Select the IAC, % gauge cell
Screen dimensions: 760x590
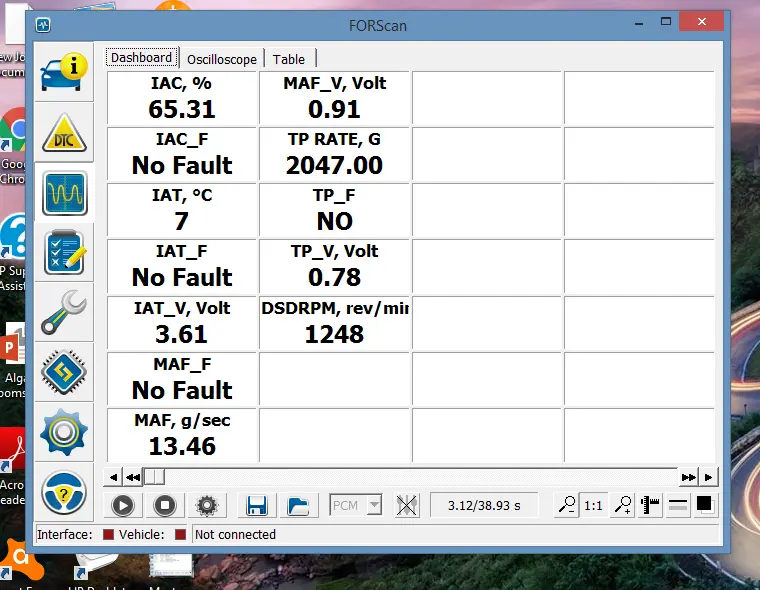tap(182, 98)
